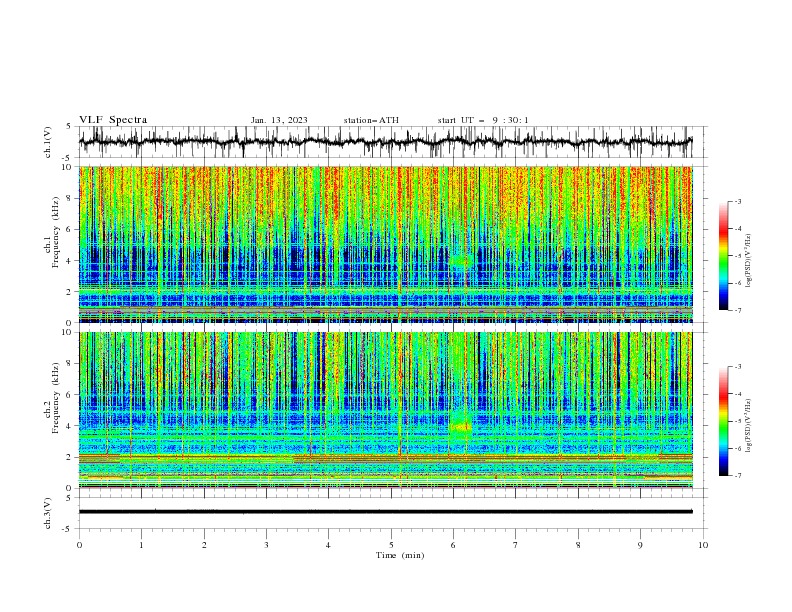
Task: Click the ch.3 flat voltage trace
Action: (x=386, y=512)
